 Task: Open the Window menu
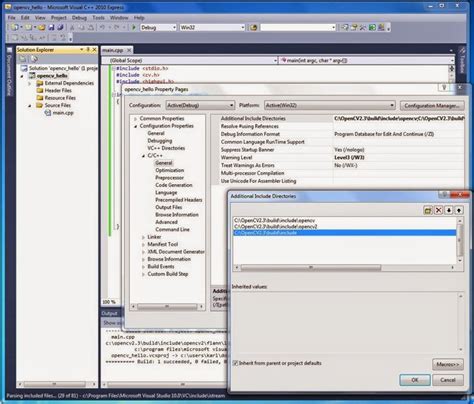[119, 18]
